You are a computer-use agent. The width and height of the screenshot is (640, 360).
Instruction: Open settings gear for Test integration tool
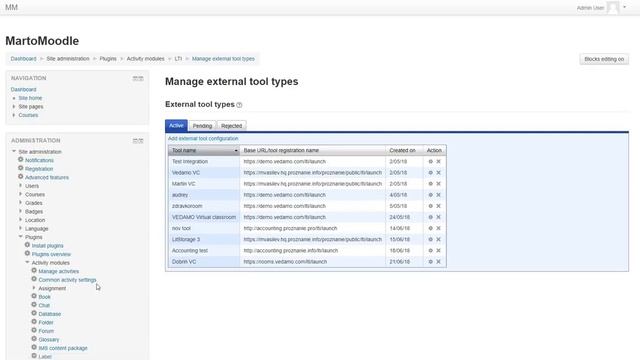click(x=430, y=162)
